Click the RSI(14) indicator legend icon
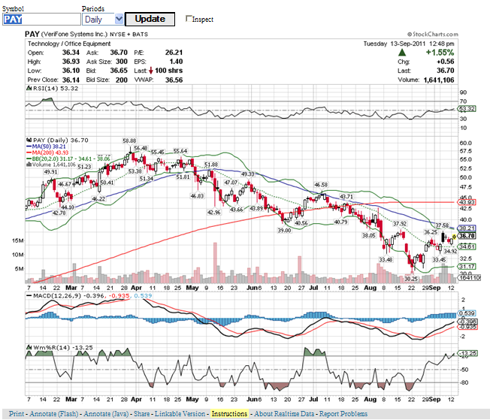The image size is (490, 420). [29, 88]
